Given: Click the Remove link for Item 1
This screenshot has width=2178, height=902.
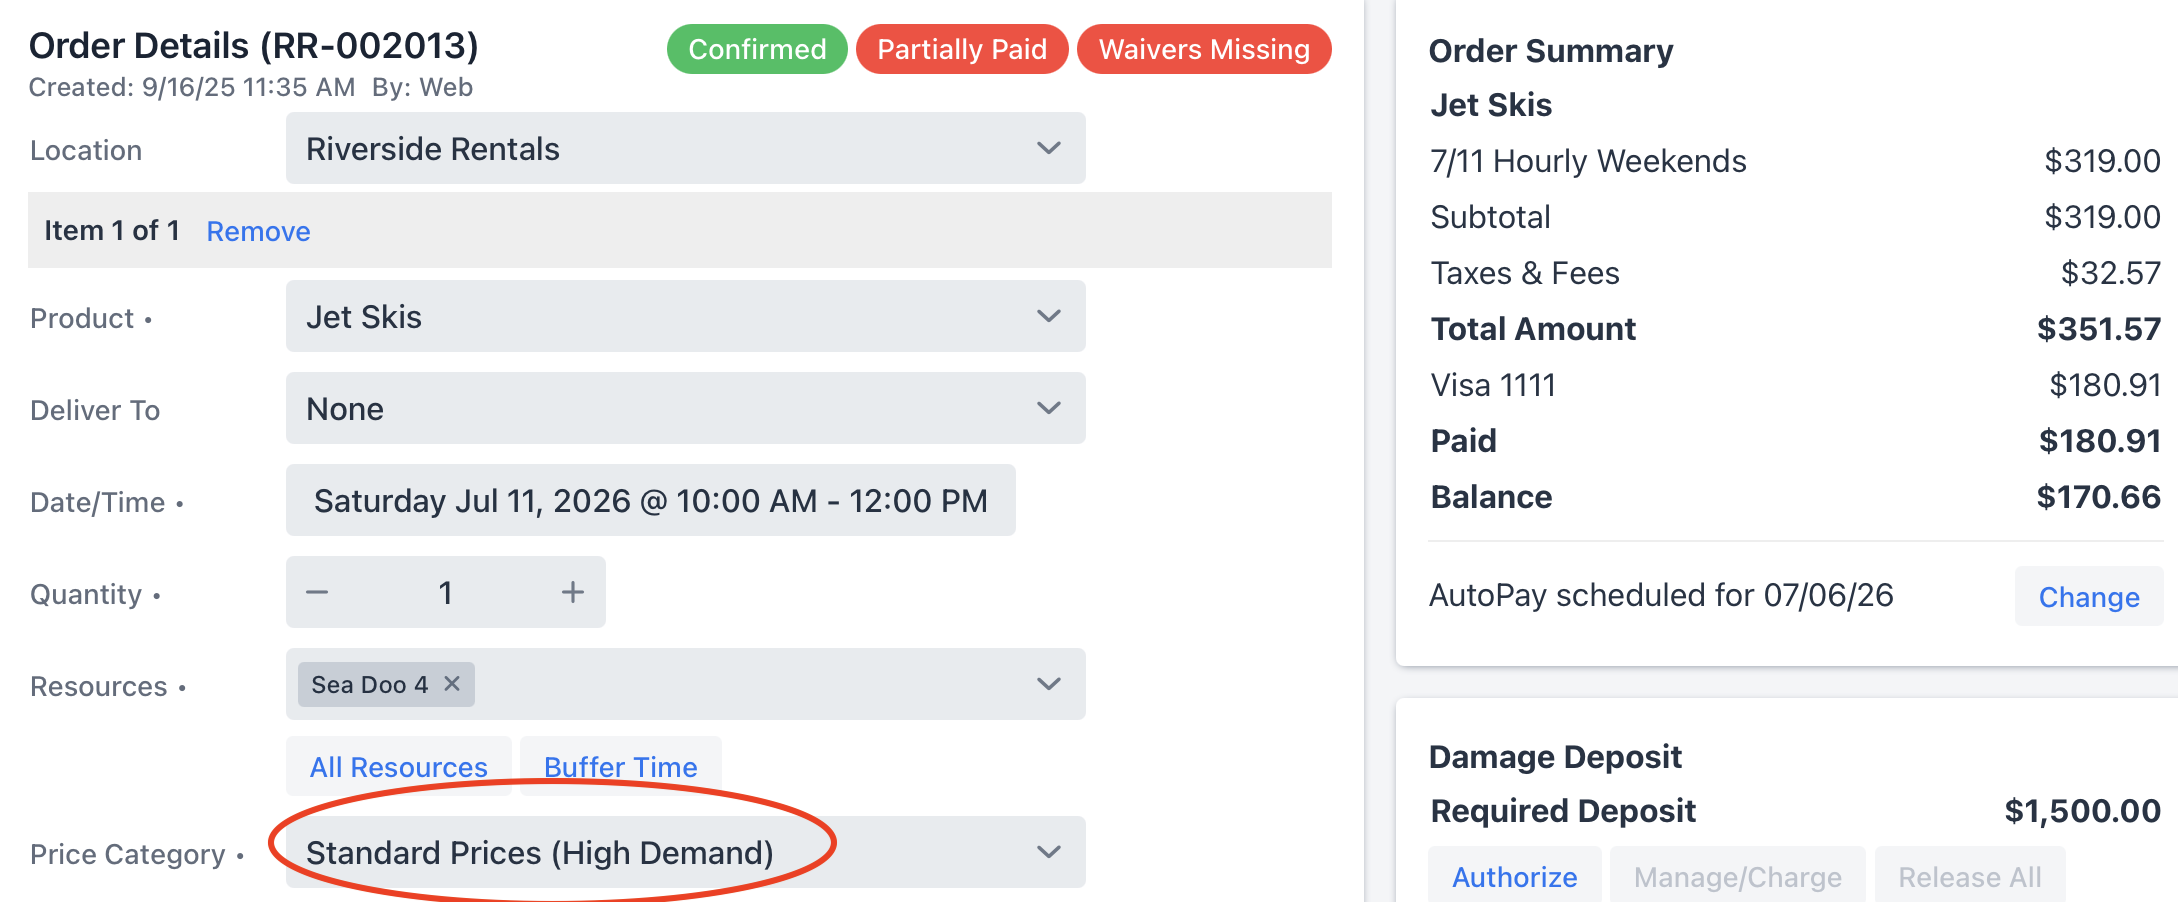Looking at the screenshot, I should pos(258,231).
